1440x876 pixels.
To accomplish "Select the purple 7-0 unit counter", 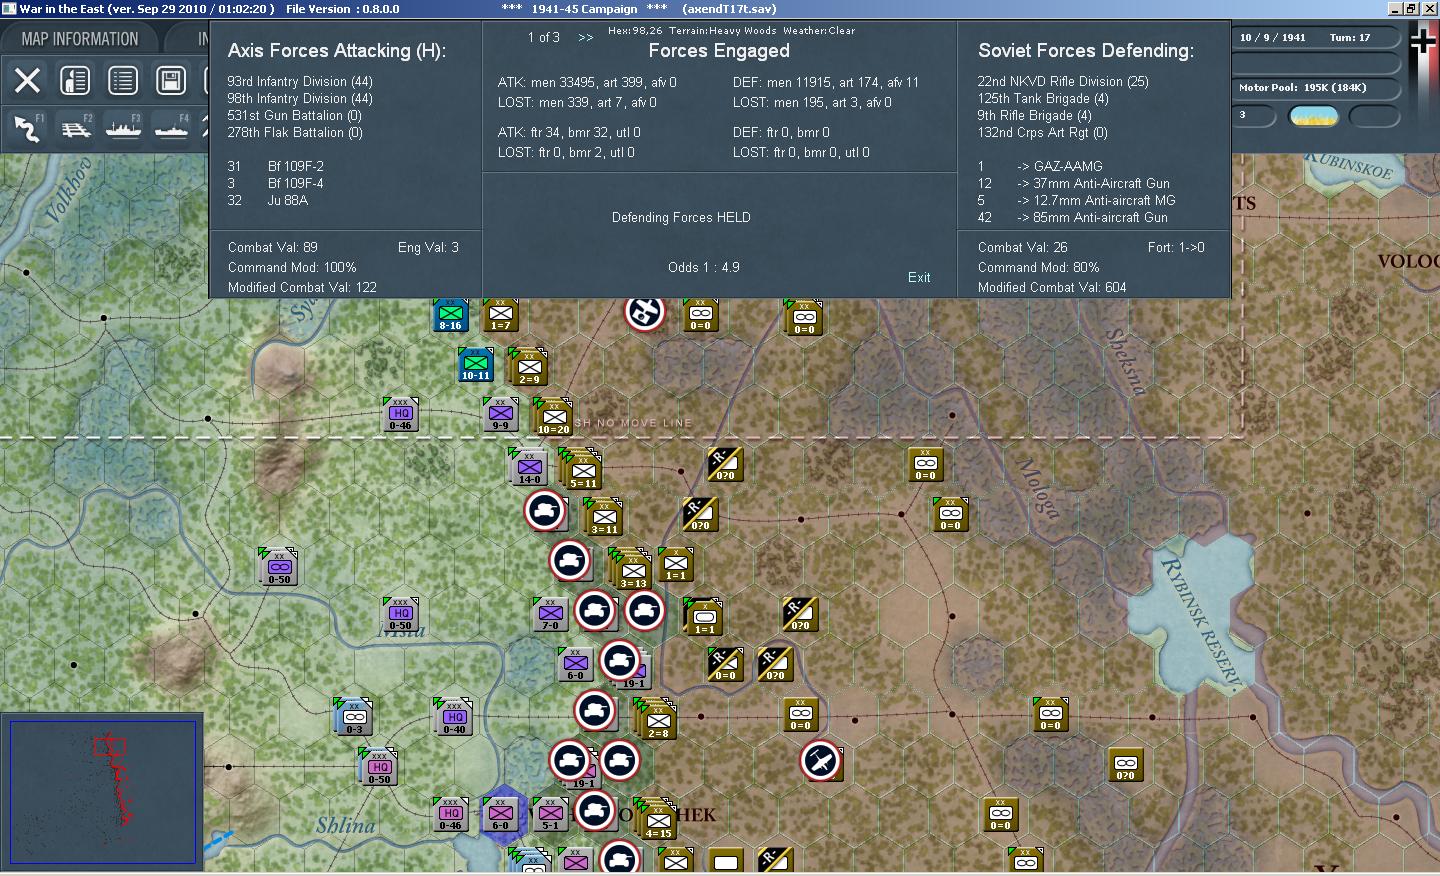I will click(x=550, y=615).
